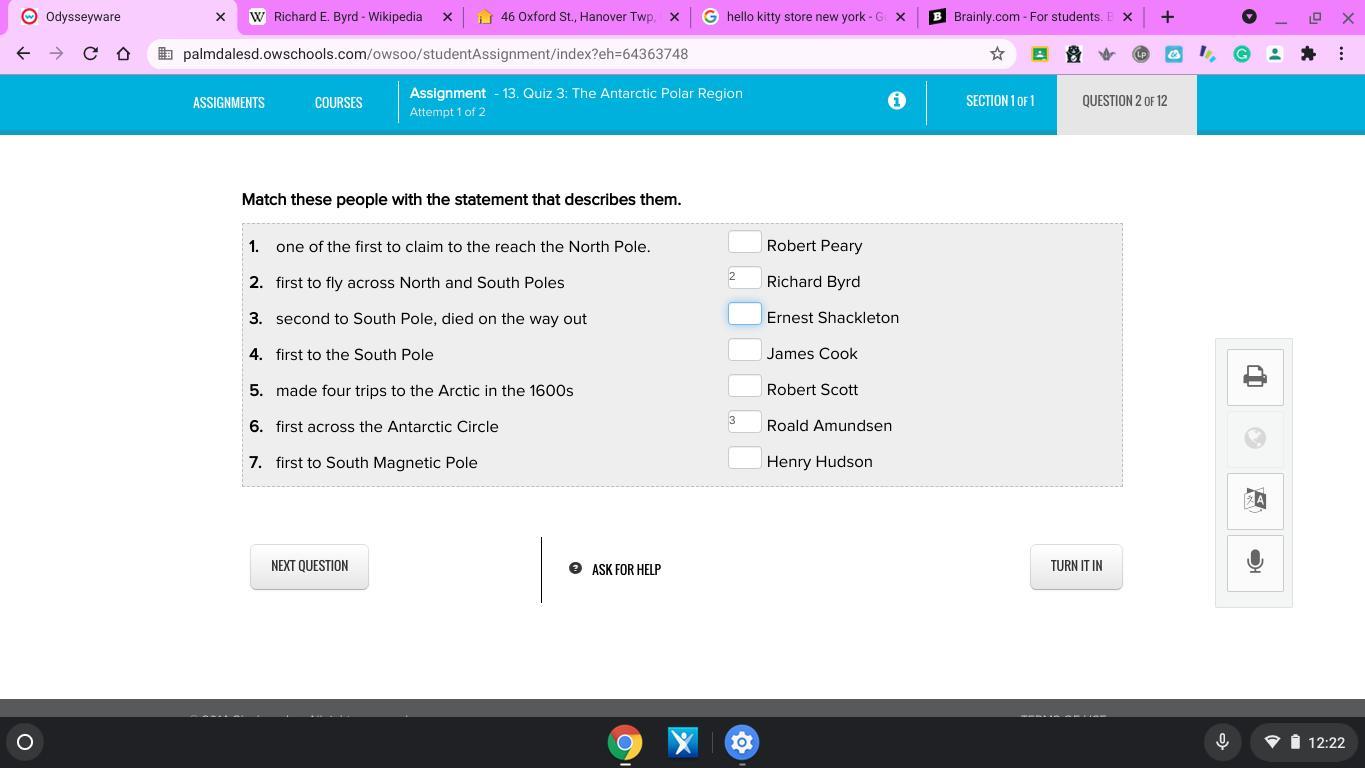Image resolution: width=1365 pixels, height=768 pixels.
Task: Open the ASSIGNMENTS menu
Action: pos(229,102)
